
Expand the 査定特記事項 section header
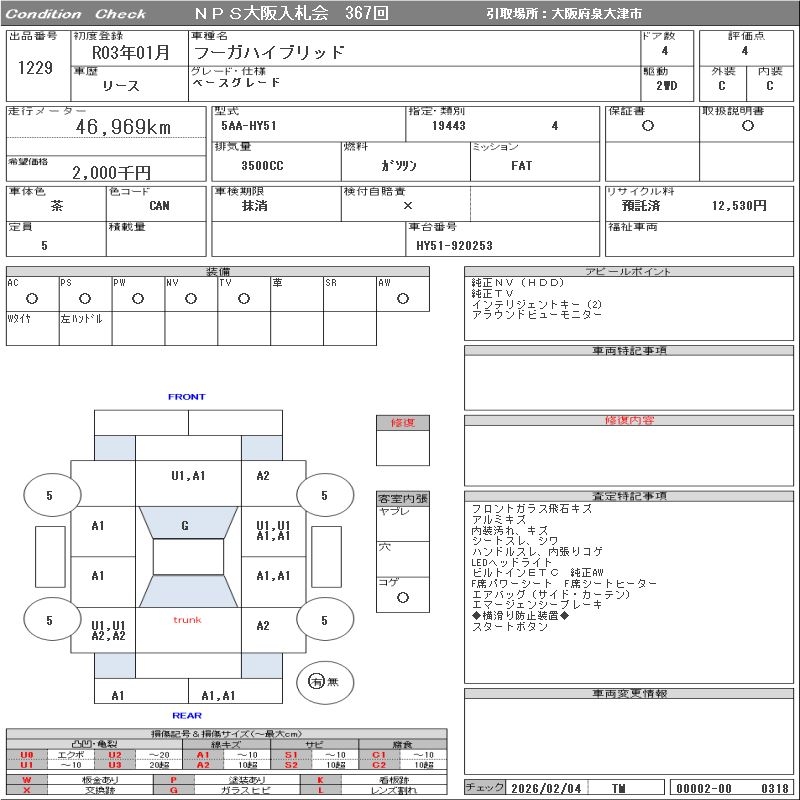coord(629,496)
